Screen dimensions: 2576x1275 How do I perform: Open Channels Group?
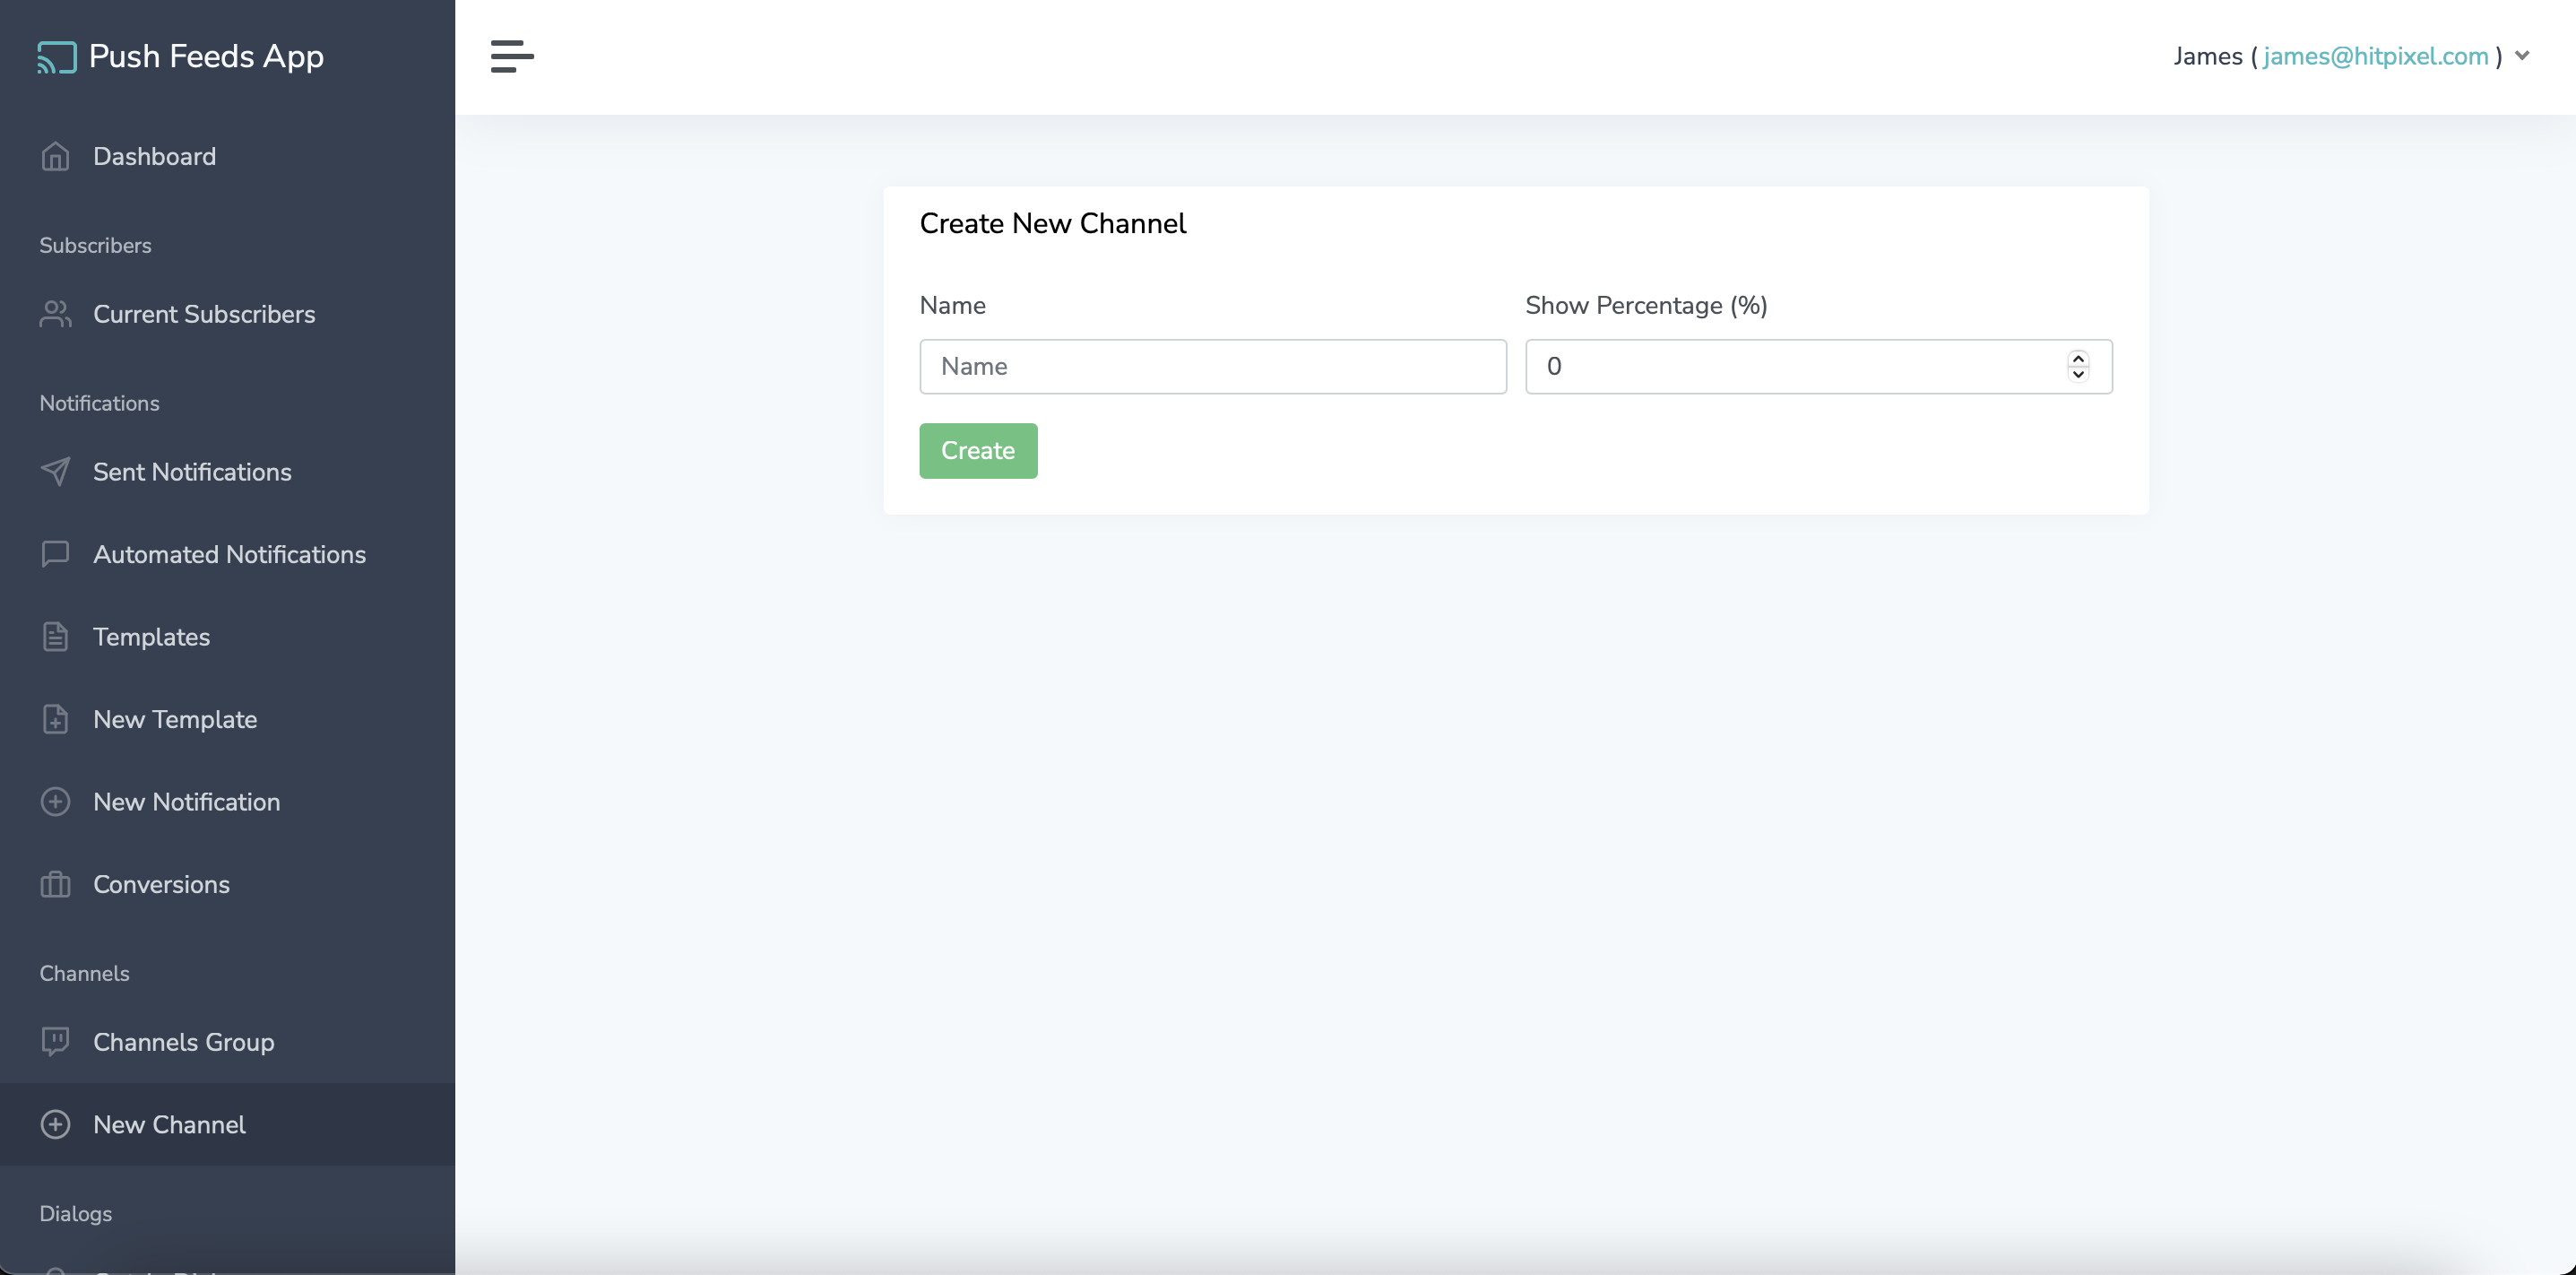(228, 1042)
